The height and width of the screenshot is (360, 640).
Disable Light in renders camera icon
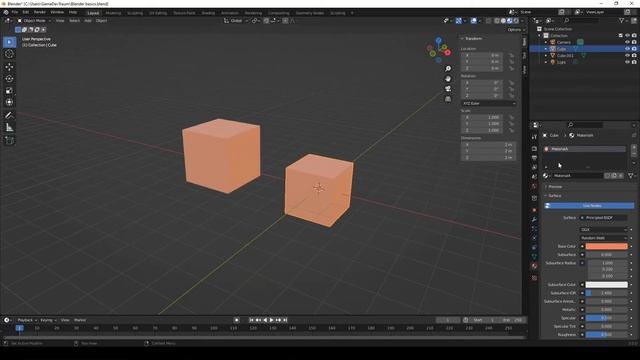coord(634,62)
